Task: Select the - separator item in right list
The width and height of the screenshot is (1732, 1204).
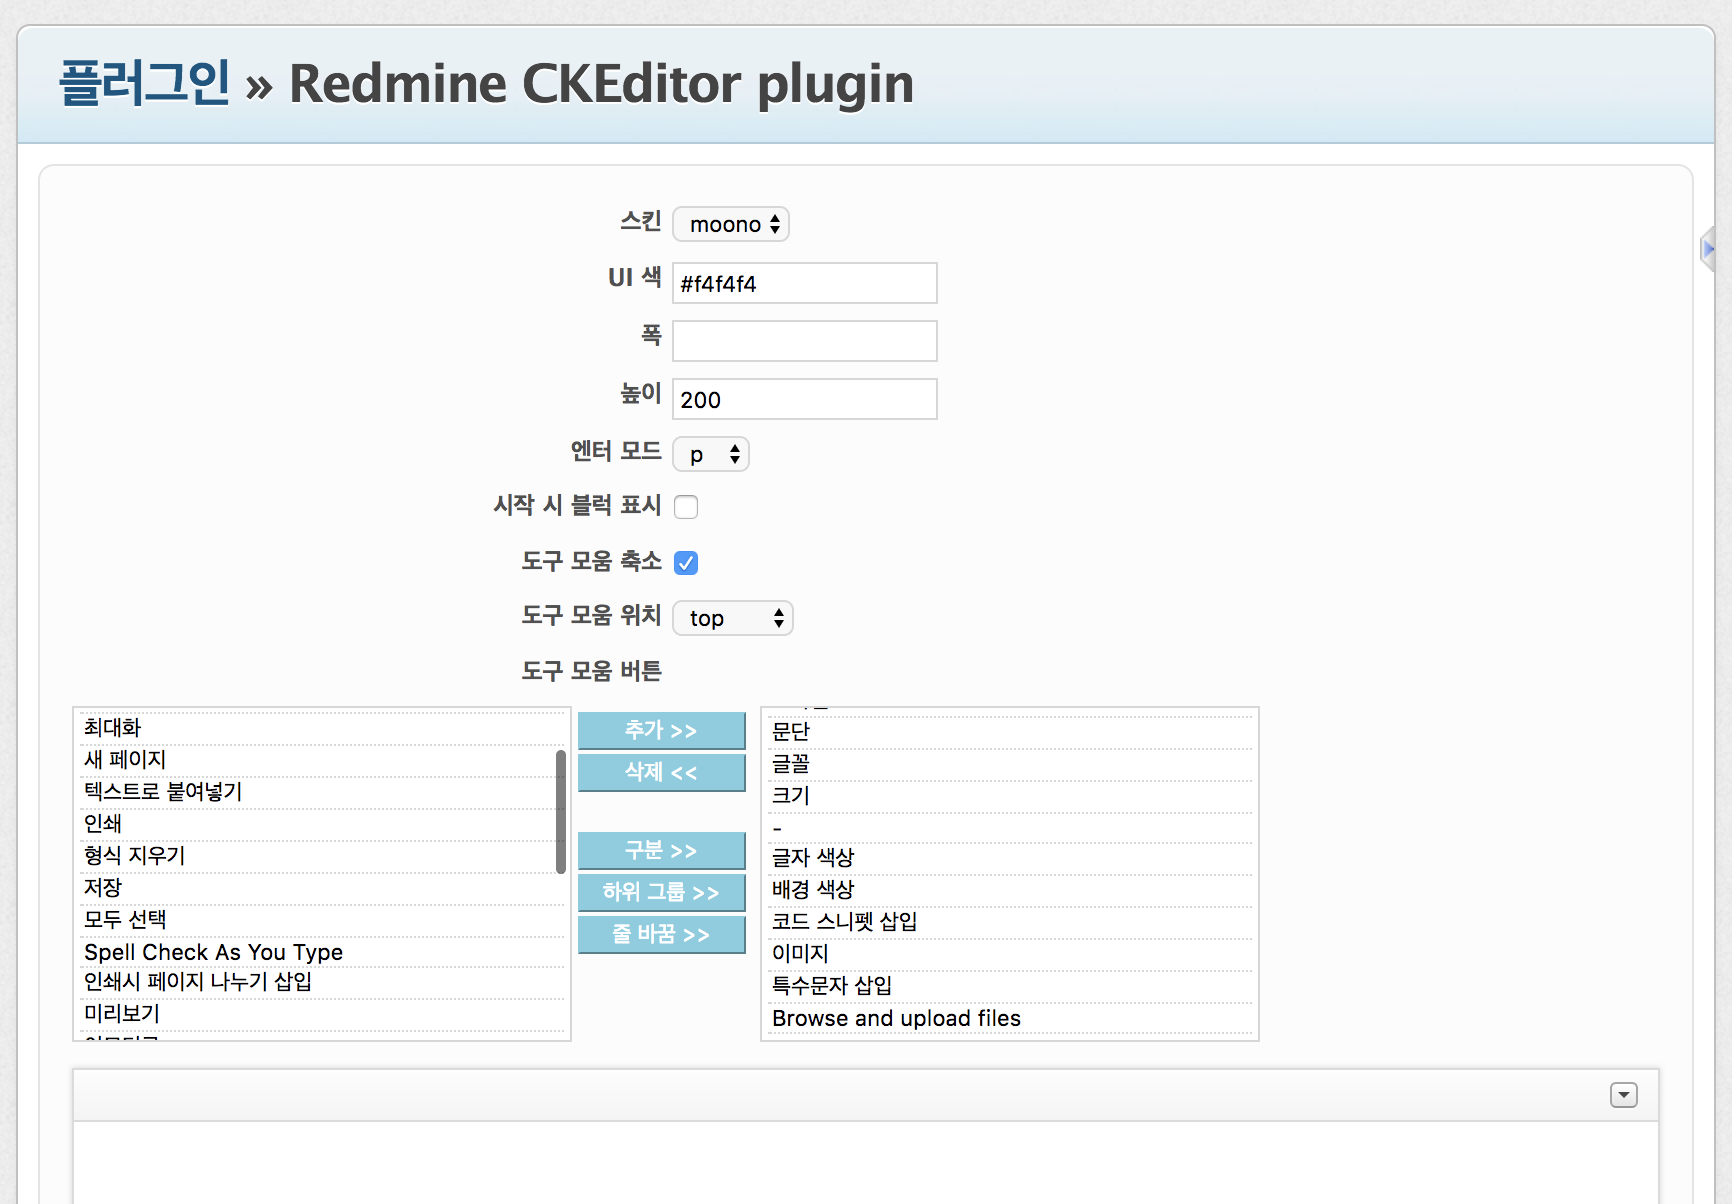Action: [x=1010, y=828]
